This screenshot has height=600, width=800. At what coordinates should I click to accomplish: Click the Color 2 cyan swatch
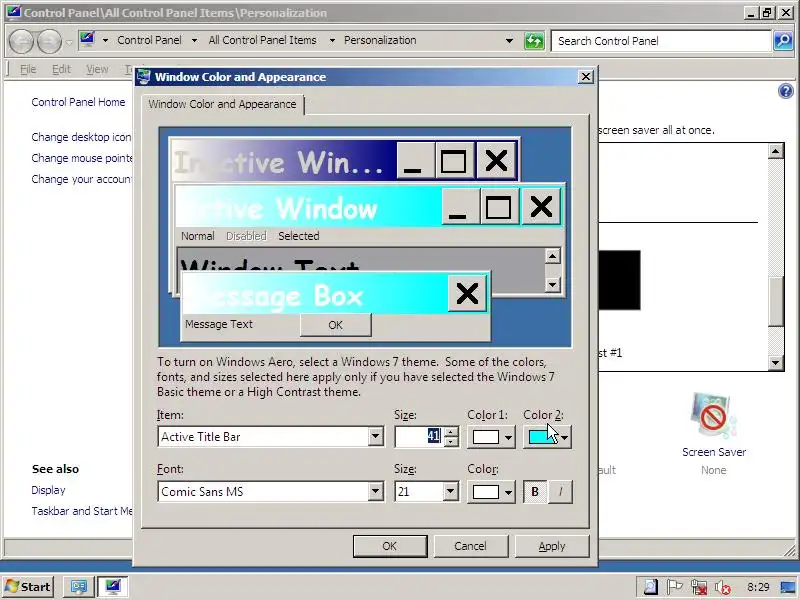click(541, 437)
